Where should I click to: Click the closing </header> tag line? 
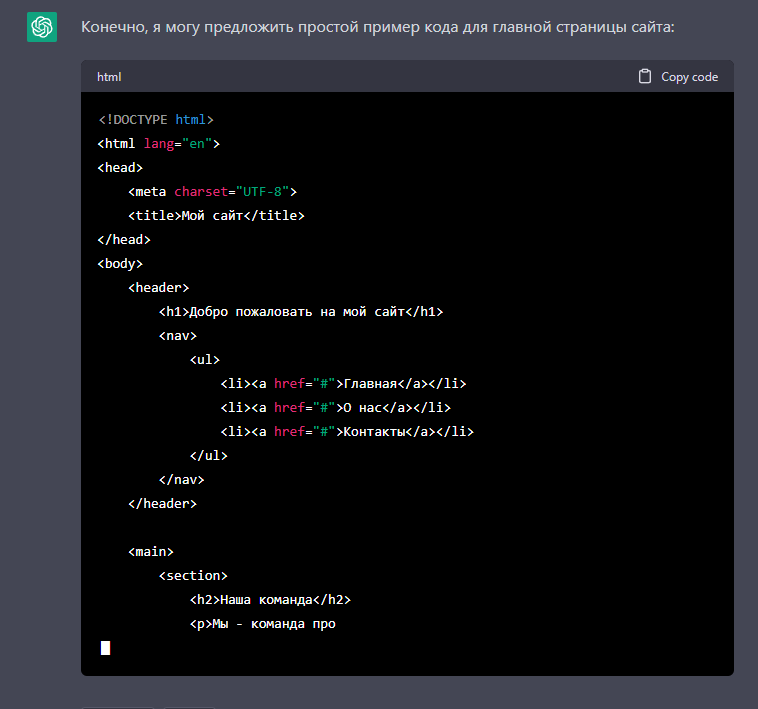pyautogui.click(x=162, y=504)
